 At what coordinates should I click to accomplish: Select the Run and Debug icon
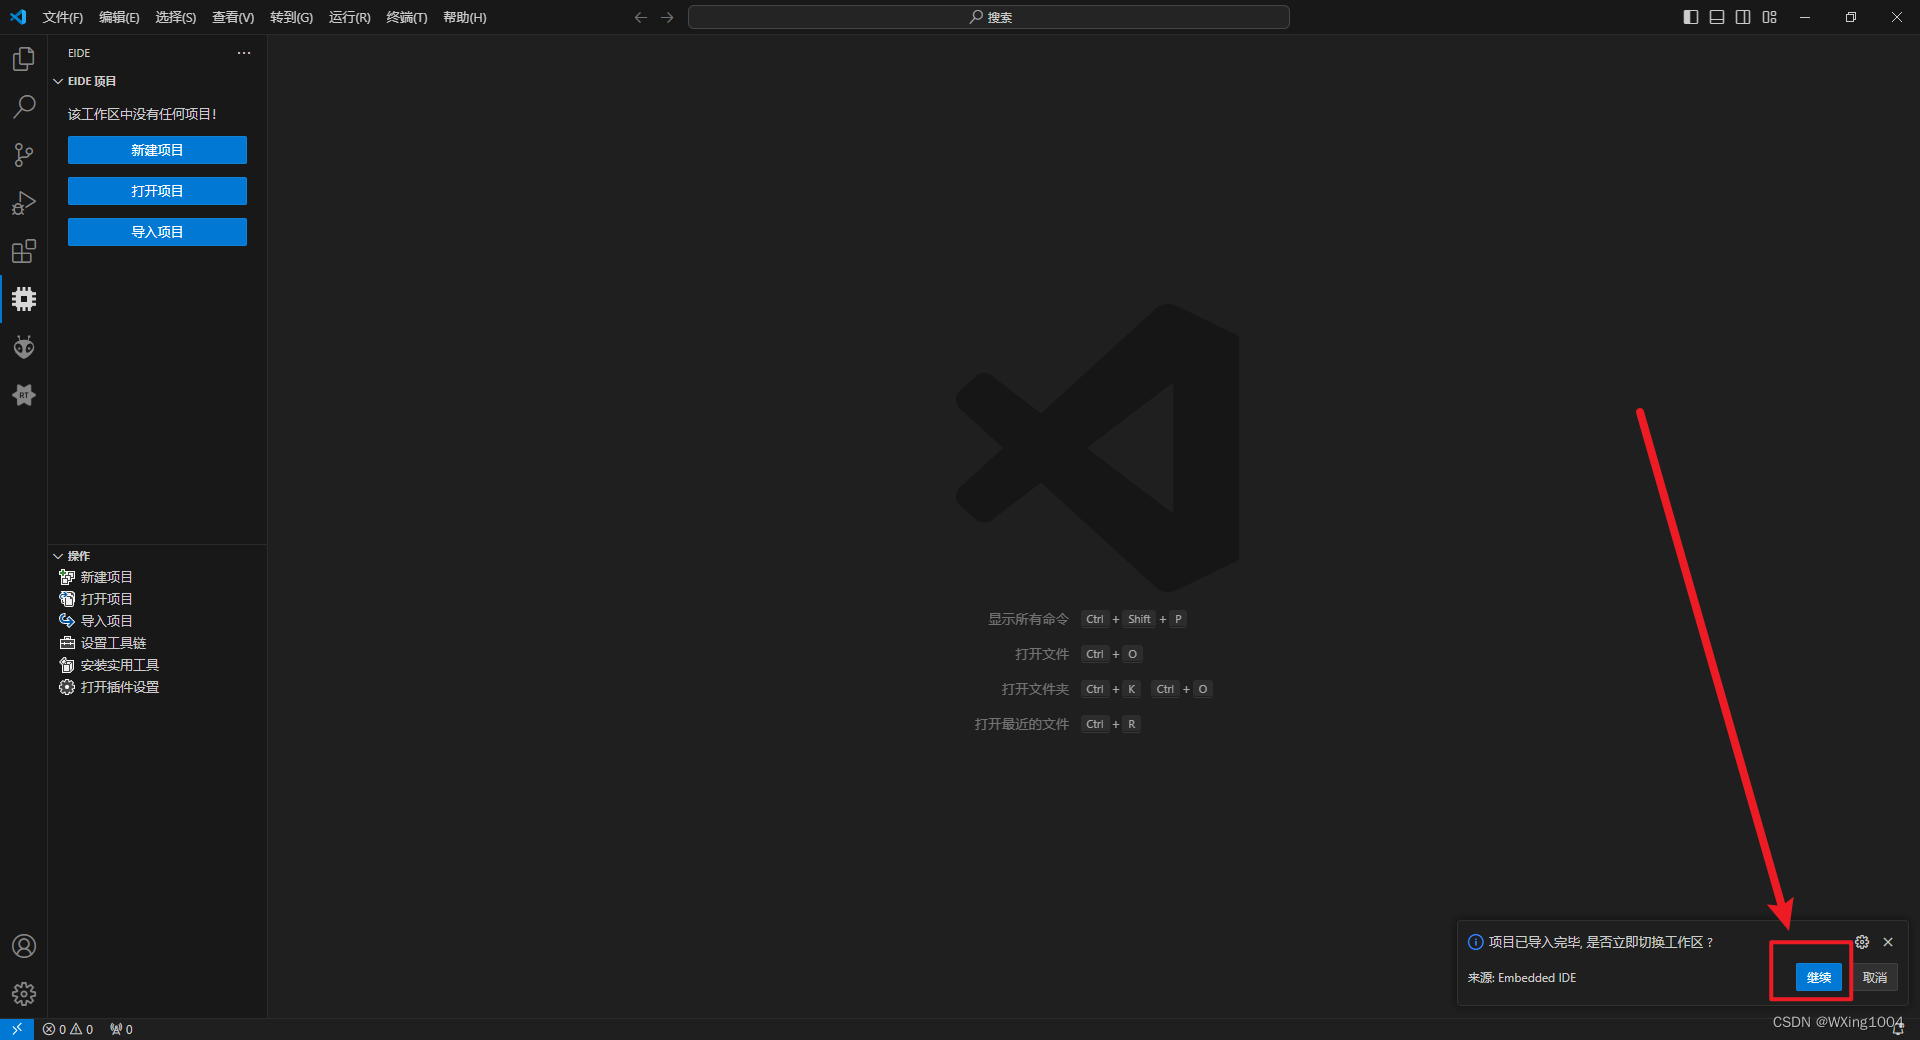point(23,203)
